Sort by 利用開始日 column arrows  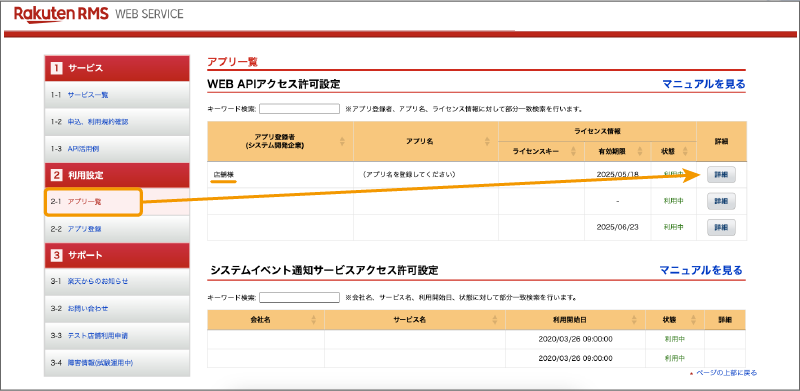[x=634, y=320]
